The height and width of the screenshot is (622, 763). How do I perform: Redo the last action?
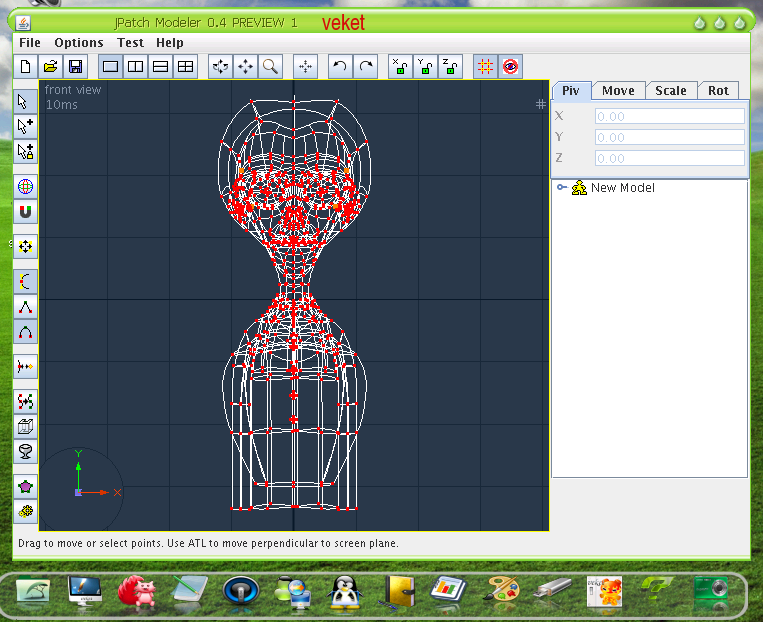(x=365, y=67)
